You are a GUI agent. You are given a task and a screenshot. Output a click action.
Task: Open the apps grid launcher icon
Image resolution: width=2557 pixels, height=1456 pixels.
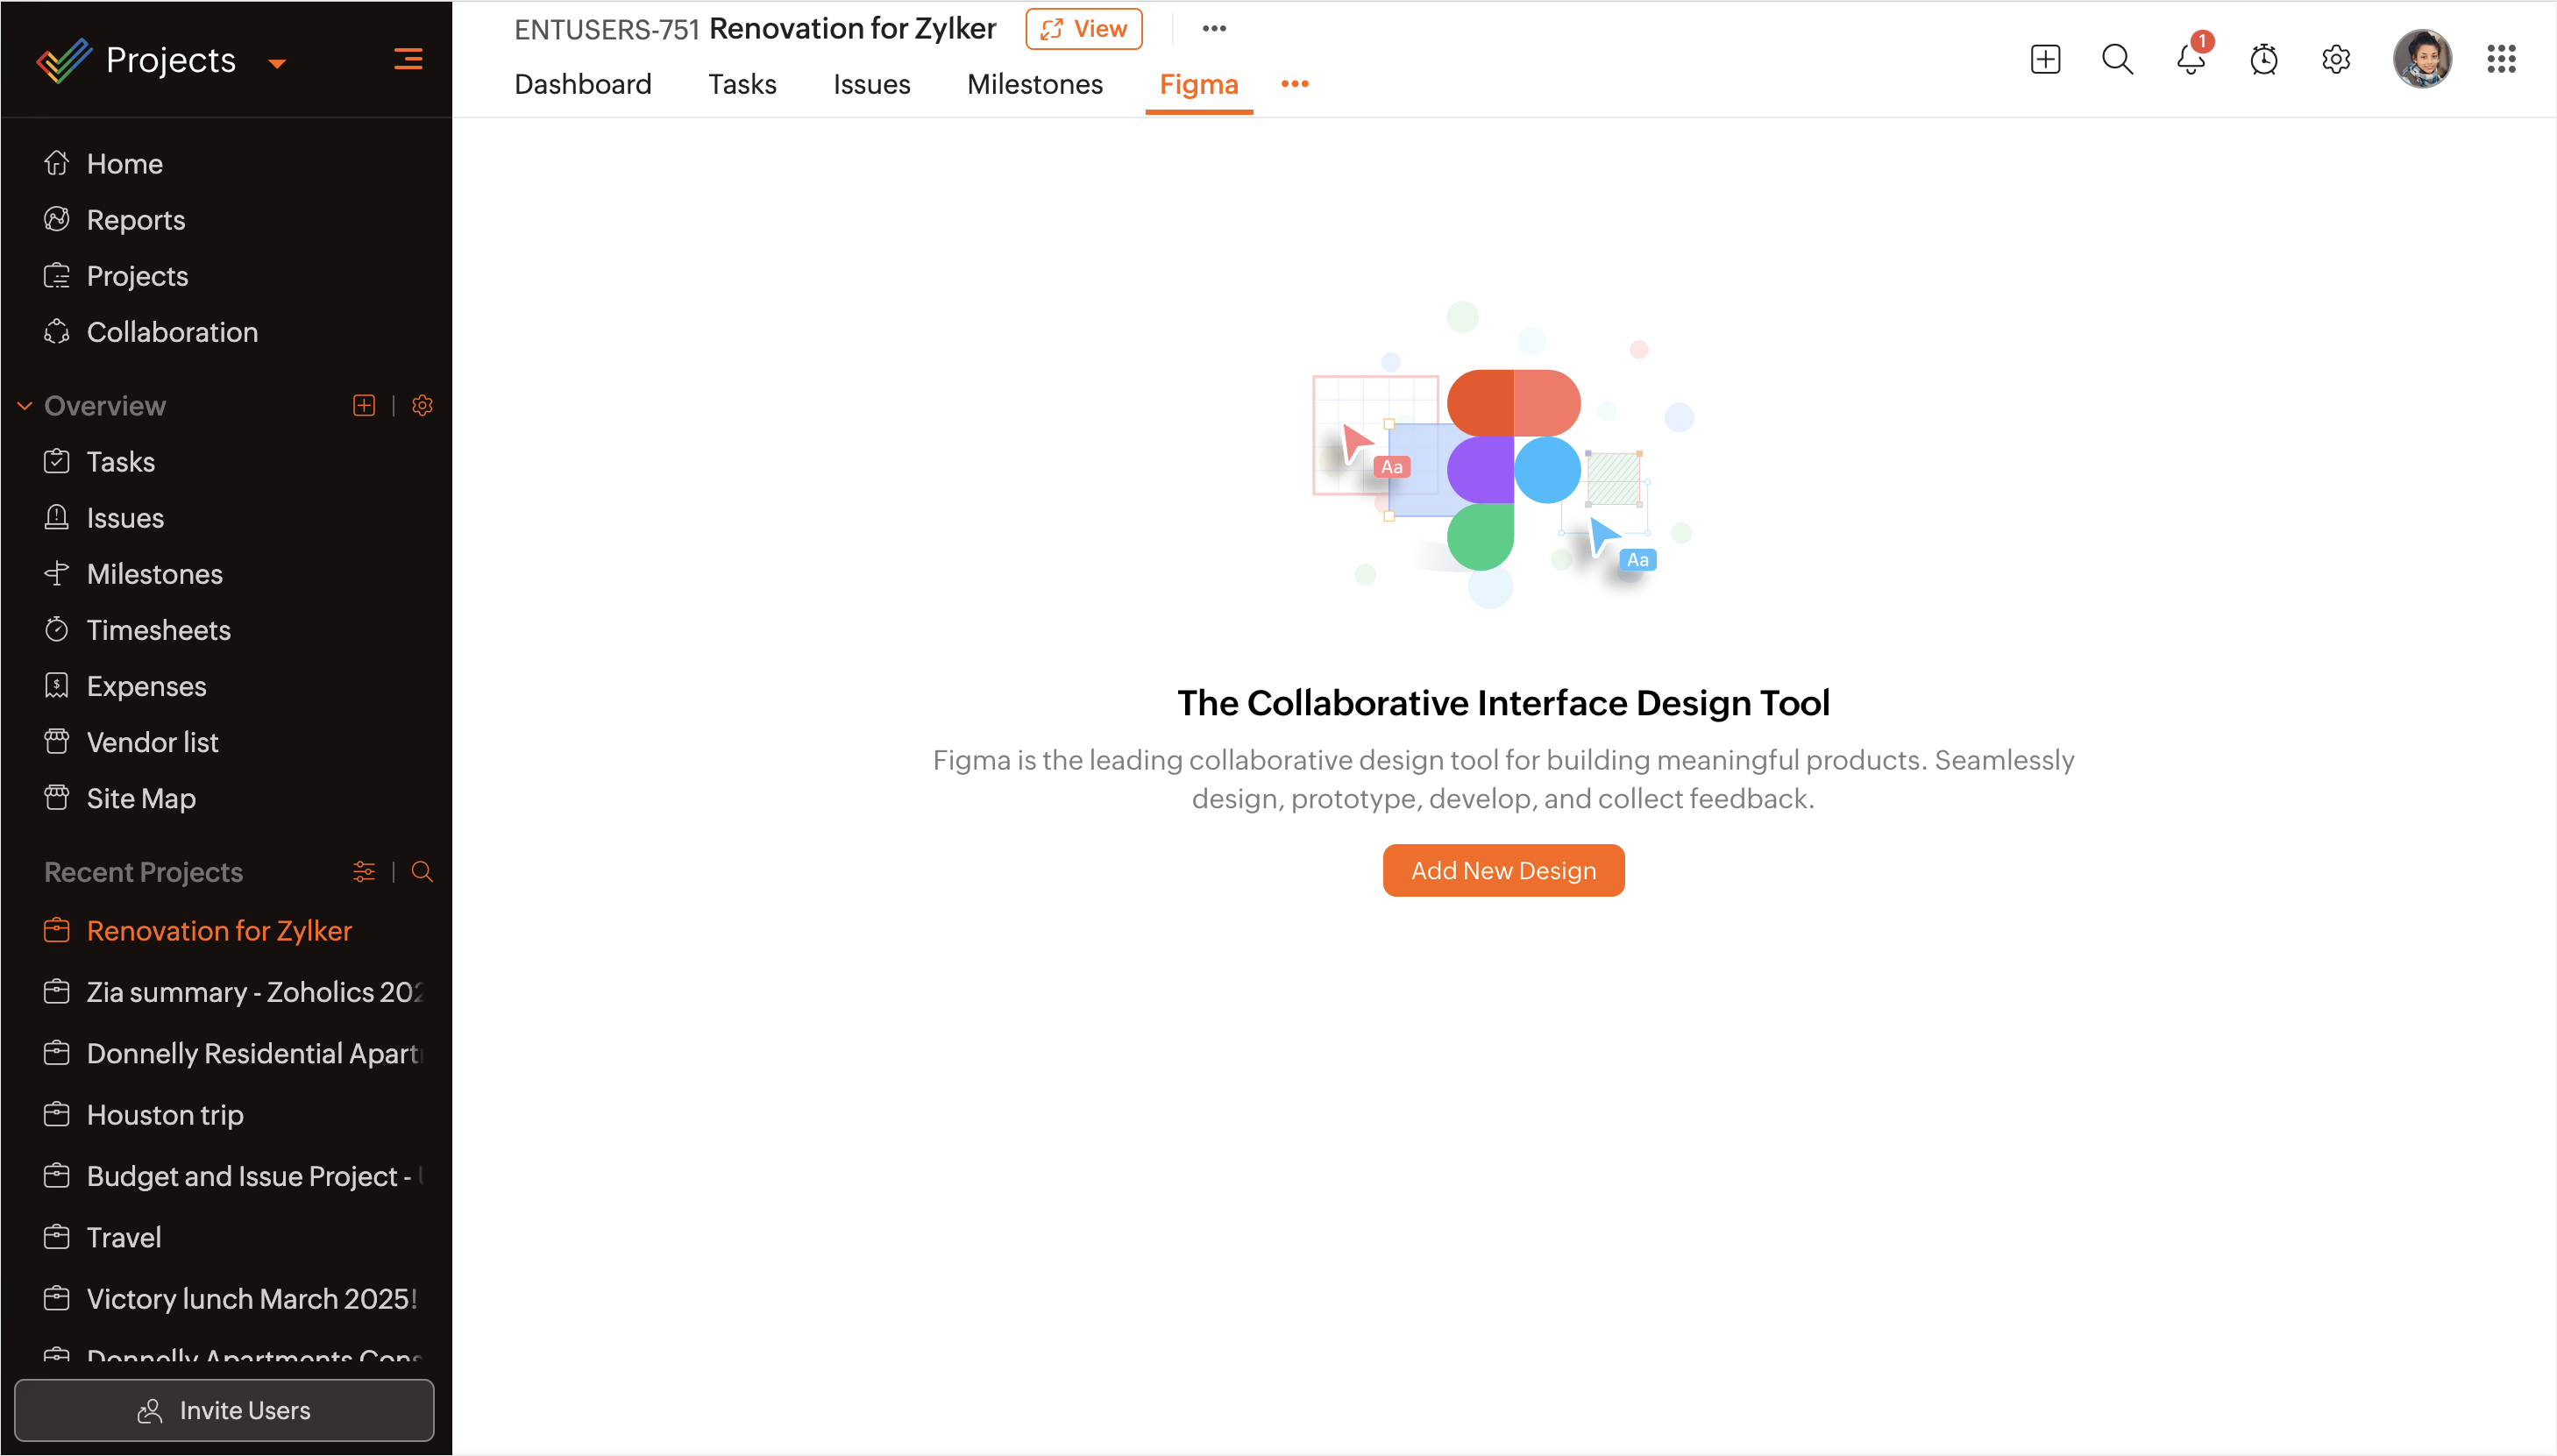click(2500, 59)
